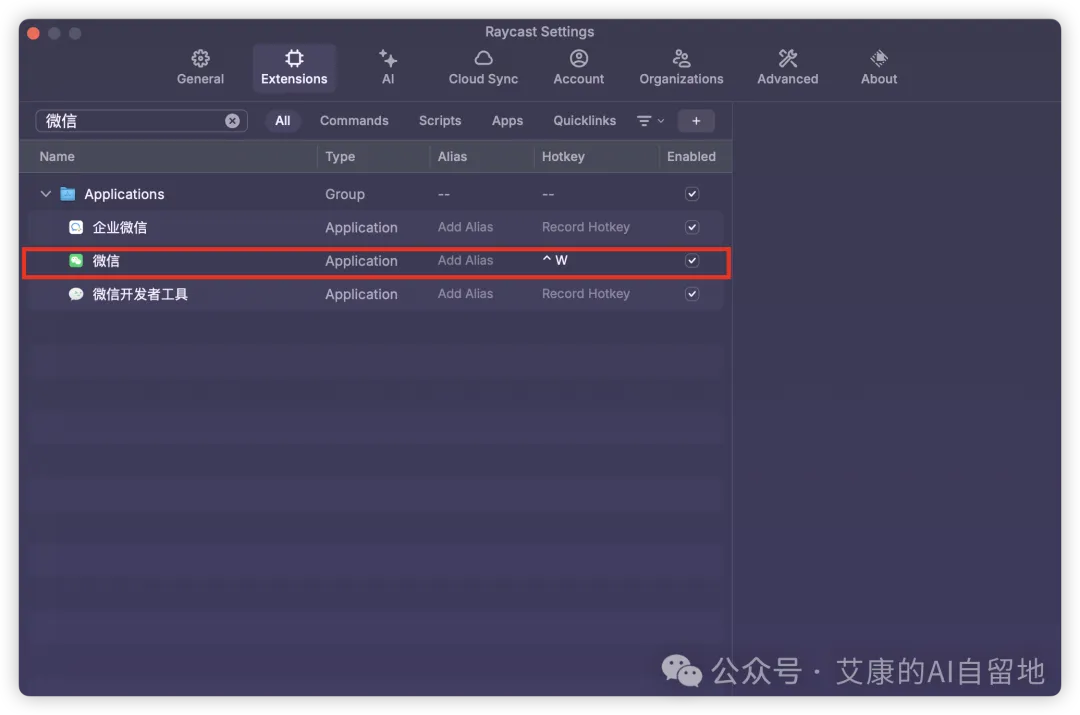Collapse the Applications group
This screenshot has height=715, width=1080.
45,194
